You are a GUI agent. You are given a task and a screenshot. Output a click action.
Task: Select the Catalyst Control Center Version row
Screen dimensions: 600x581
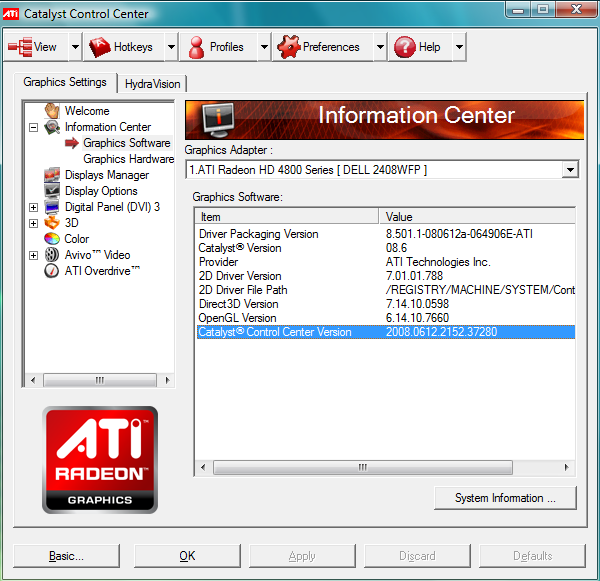(385, 332)
